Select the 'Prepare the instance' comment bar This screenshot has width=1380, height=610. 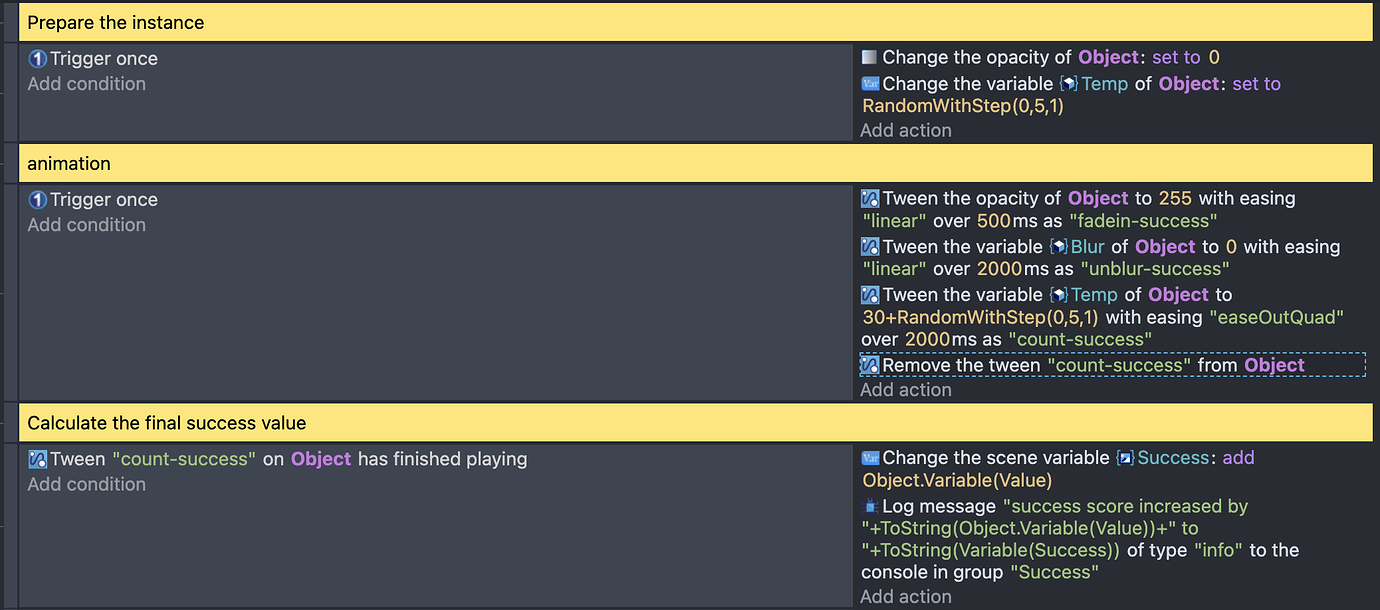pos(695,22)
